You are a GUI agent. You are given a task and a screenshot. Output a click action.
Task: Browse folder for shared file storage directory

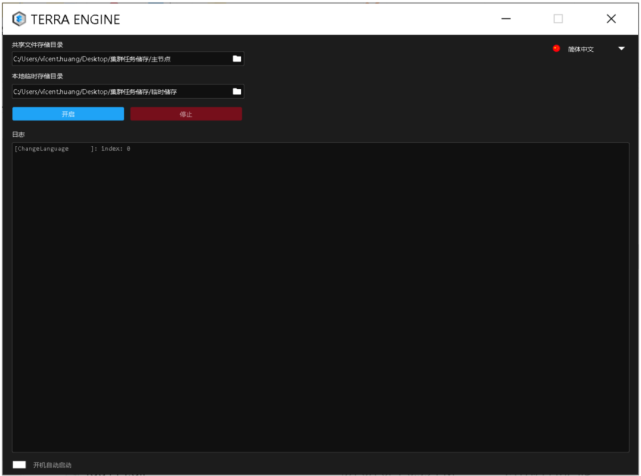tap(237, 59)
